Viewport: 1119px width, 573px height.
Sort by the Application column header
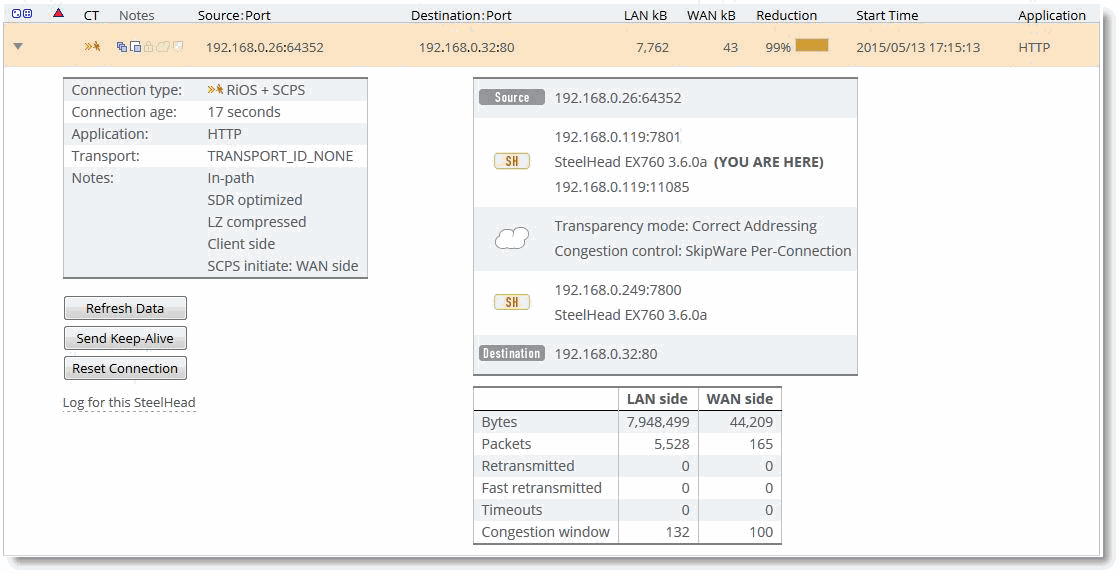(x=1051, y=15)
